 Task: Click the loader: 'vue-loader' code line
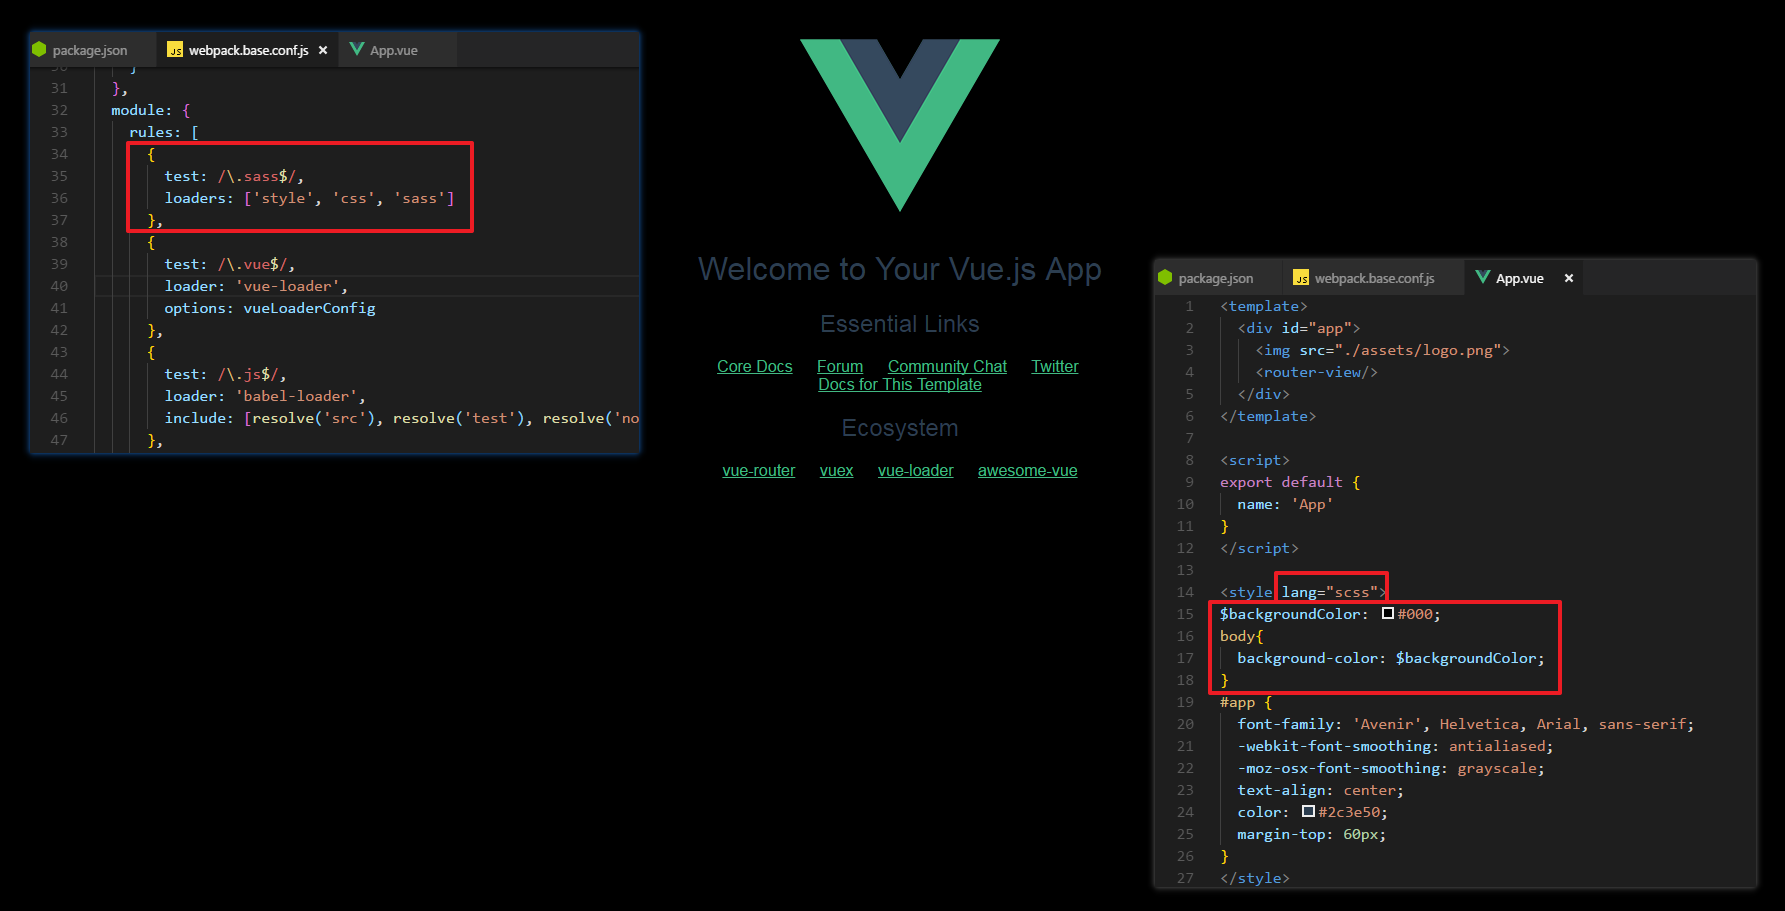point(256,286)
